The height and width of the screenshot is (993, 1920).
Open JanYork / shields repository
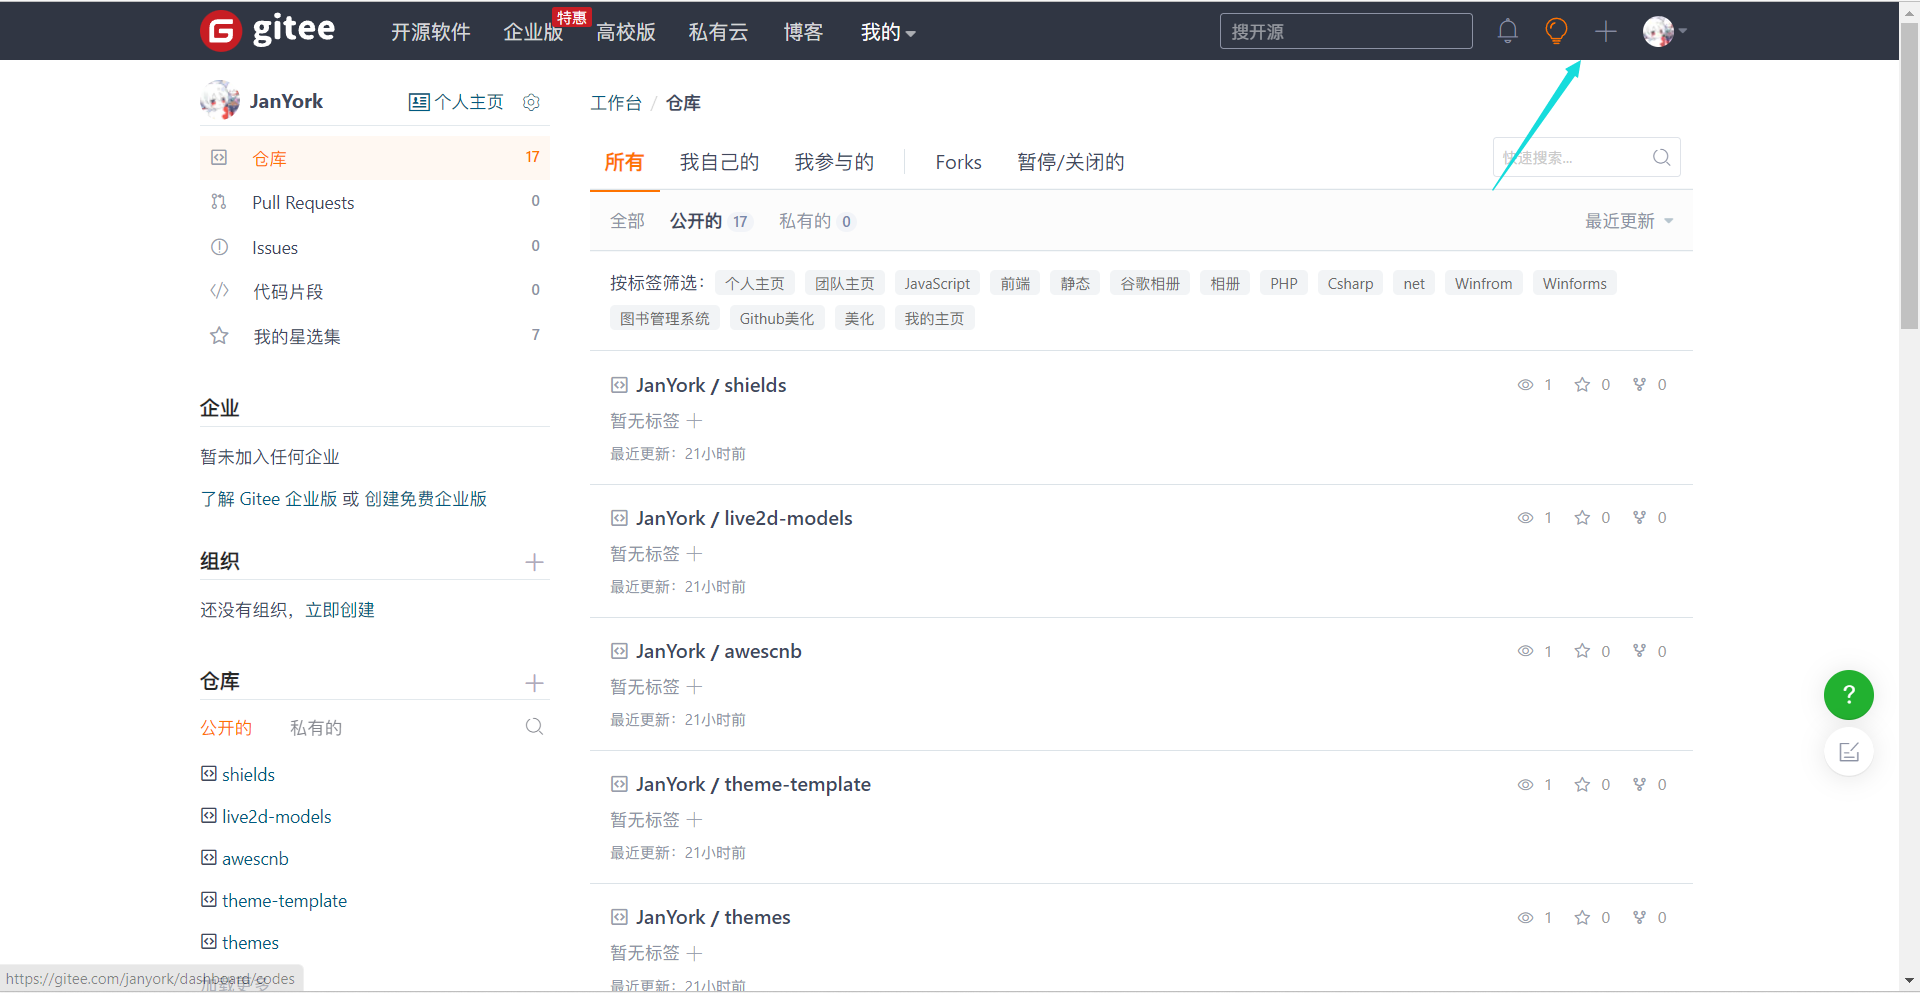[711, 385]
